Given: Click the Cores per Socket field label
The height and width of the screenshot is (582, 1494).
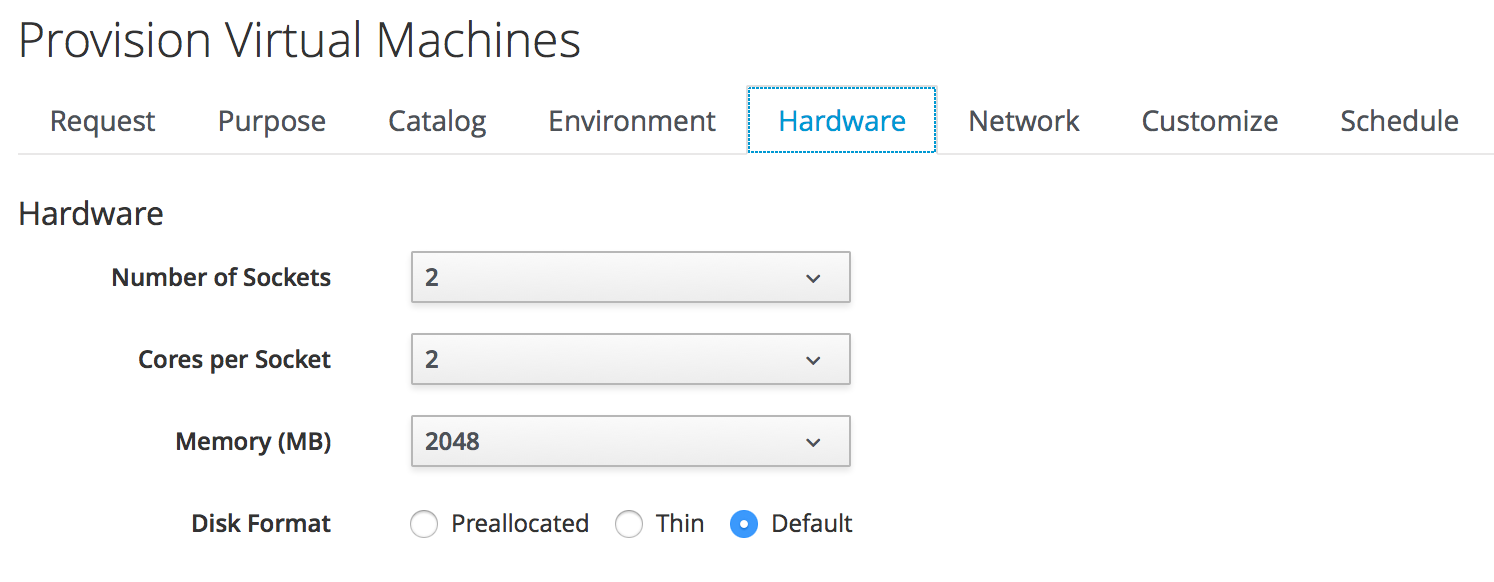Looking at the screenshot, I should click(234, 359).
